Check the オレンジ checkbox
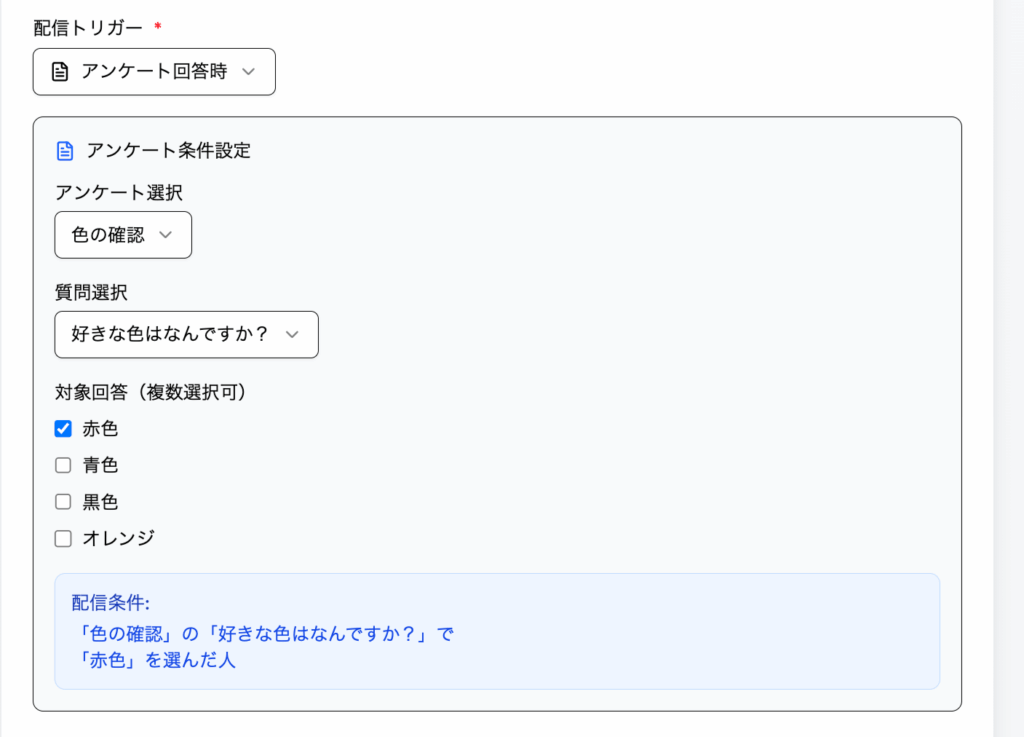 click(63, 539)
